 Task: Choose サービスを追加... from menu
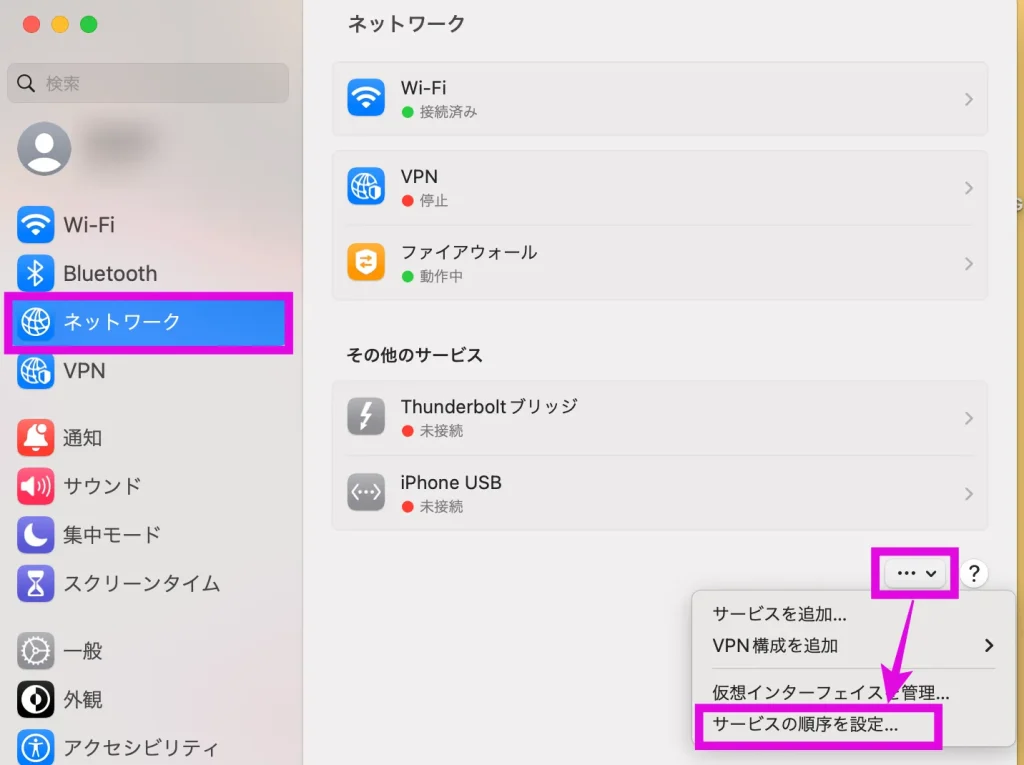pyautogui.click(x=779, y=613)
